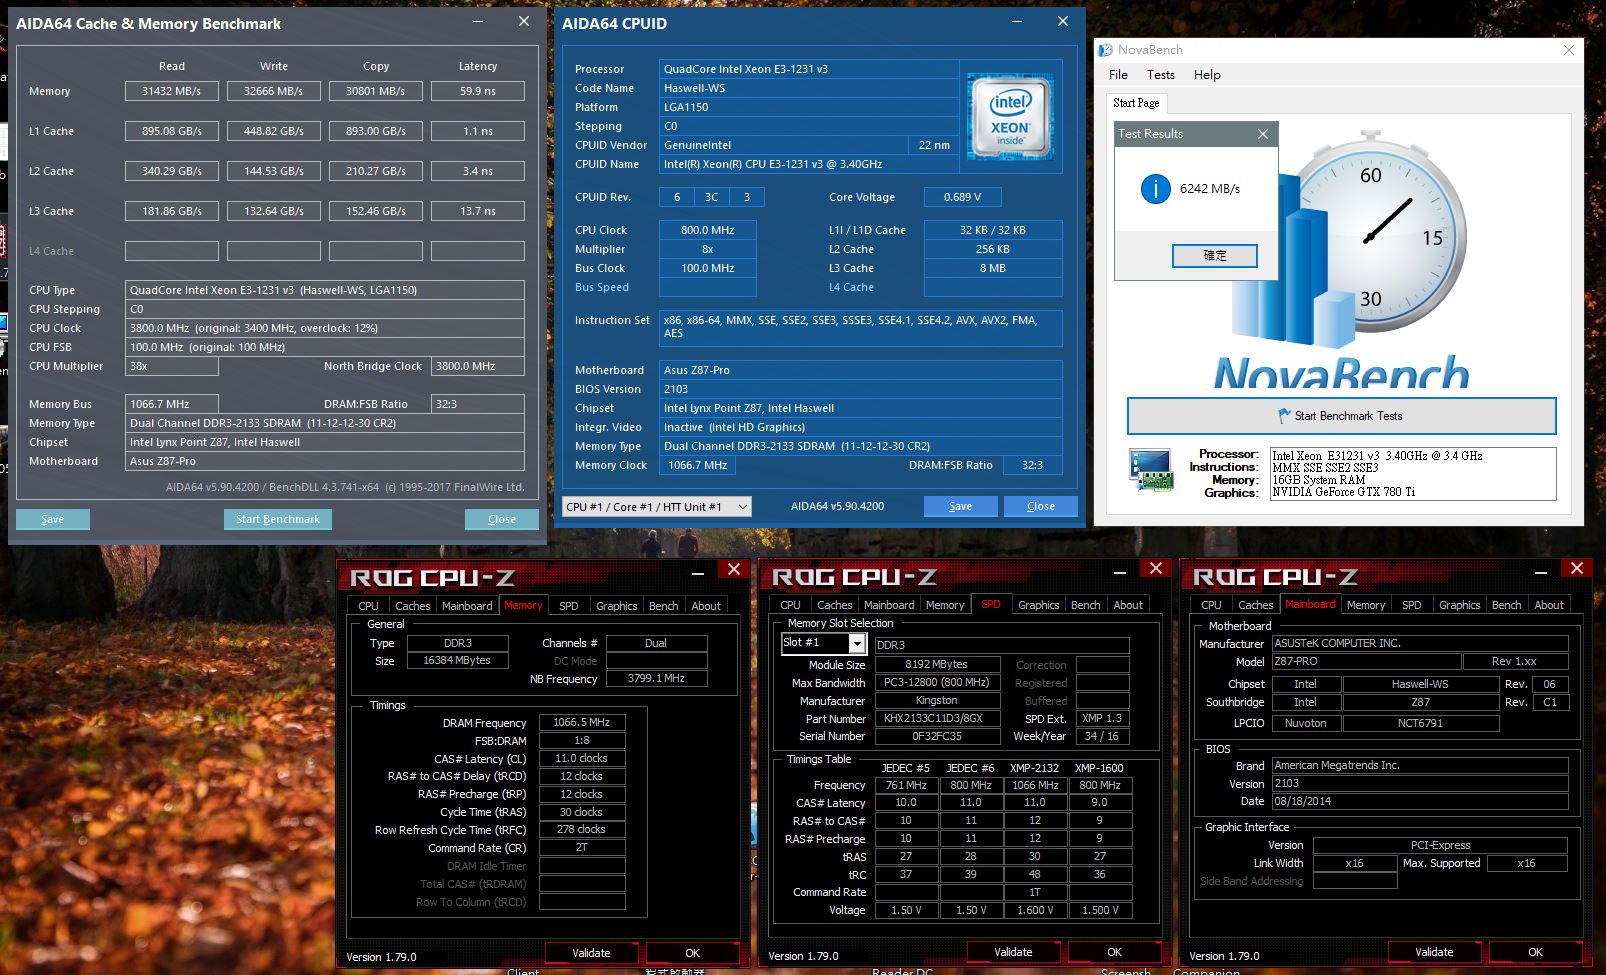Open the CPU core selector dropdown in CPUID

(656, 507)
